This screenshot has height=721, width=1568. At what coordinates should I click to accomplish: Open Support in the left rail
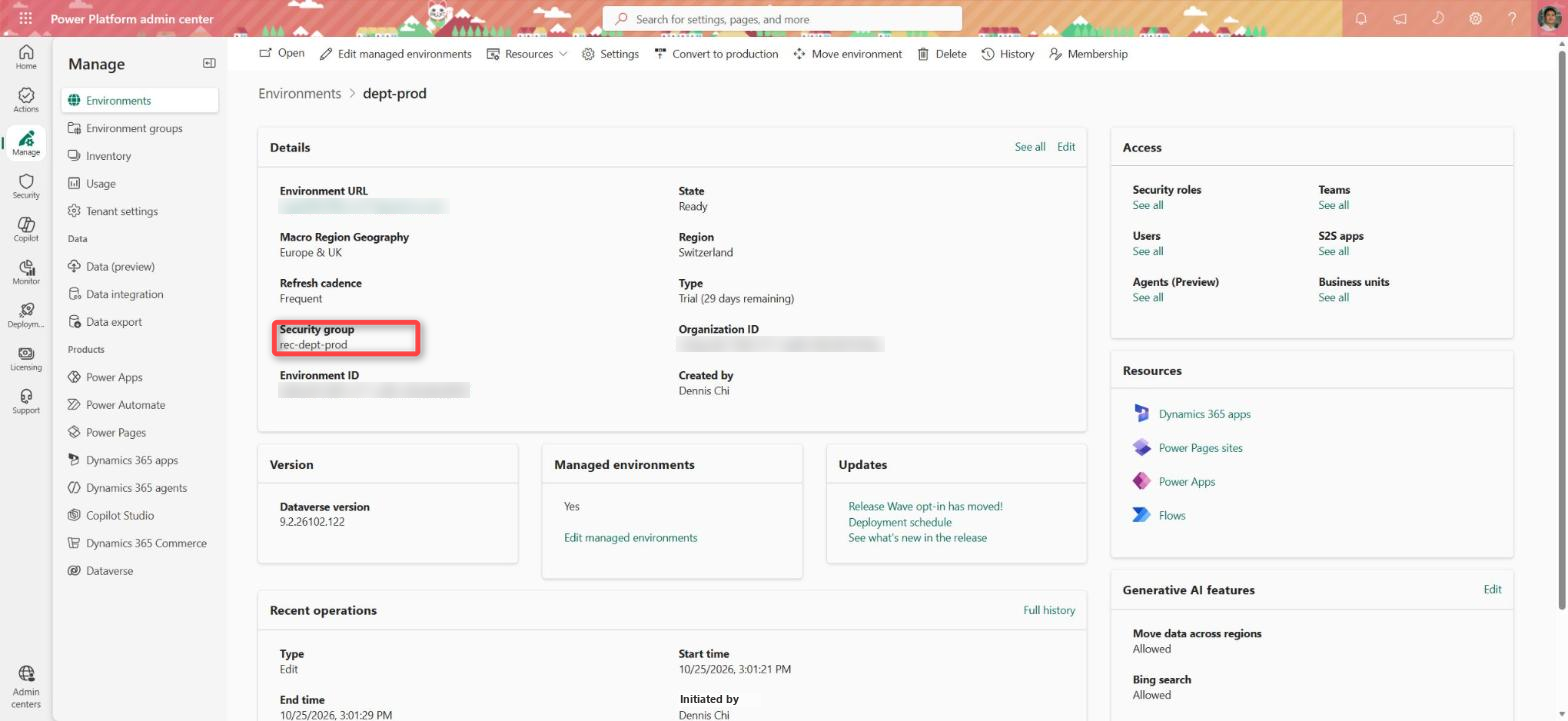tap(26, 401)
